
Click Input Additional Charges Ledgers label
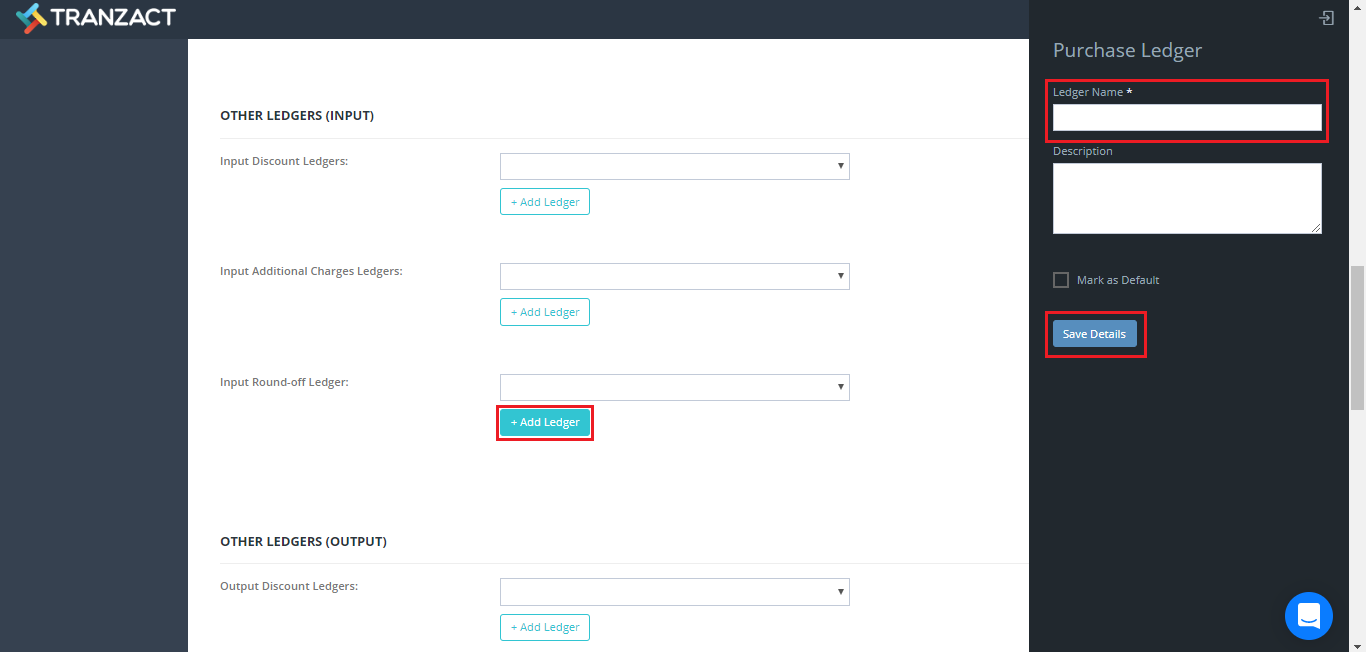click(x=311, y=271)
